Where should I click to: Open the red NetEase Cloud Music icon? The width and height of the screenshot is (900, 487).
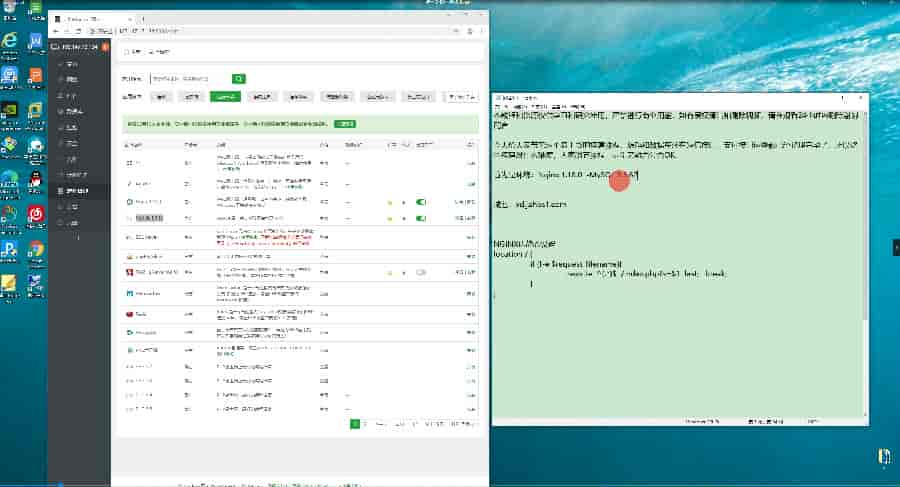(x=36, y=216)
